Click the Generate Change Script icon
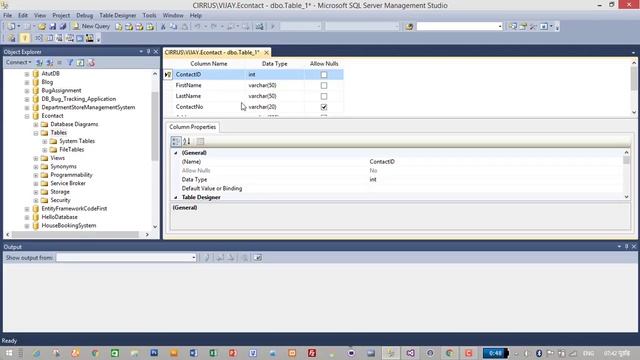The width and height of the screenshot is (640, 360). point(12,38)
